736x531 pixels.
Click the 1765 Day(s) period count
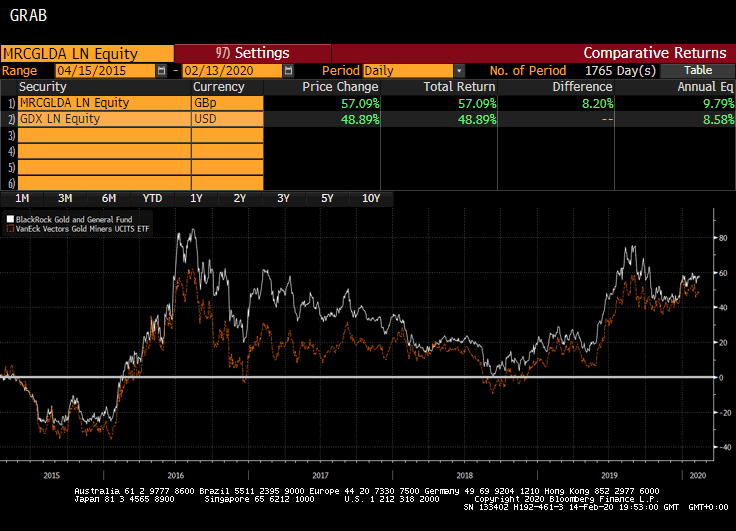[x=620, y=71]
